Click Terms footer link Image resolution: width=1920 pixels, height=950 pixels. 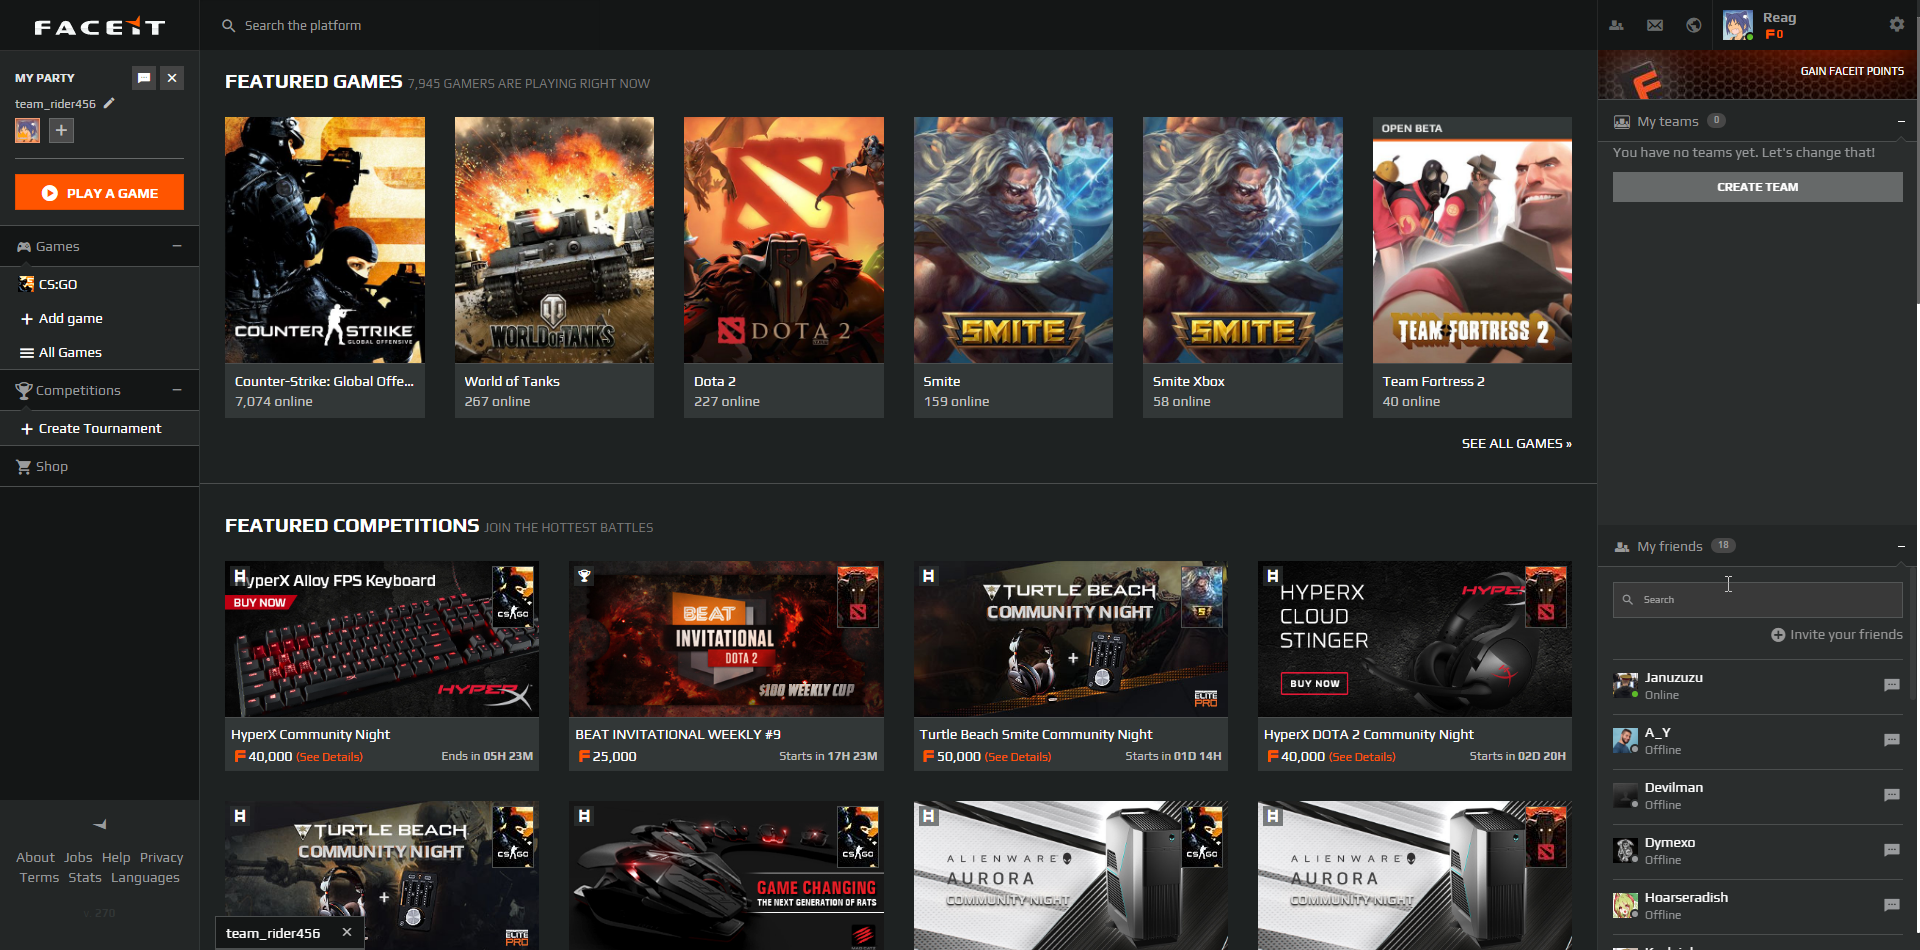(39, 877)
